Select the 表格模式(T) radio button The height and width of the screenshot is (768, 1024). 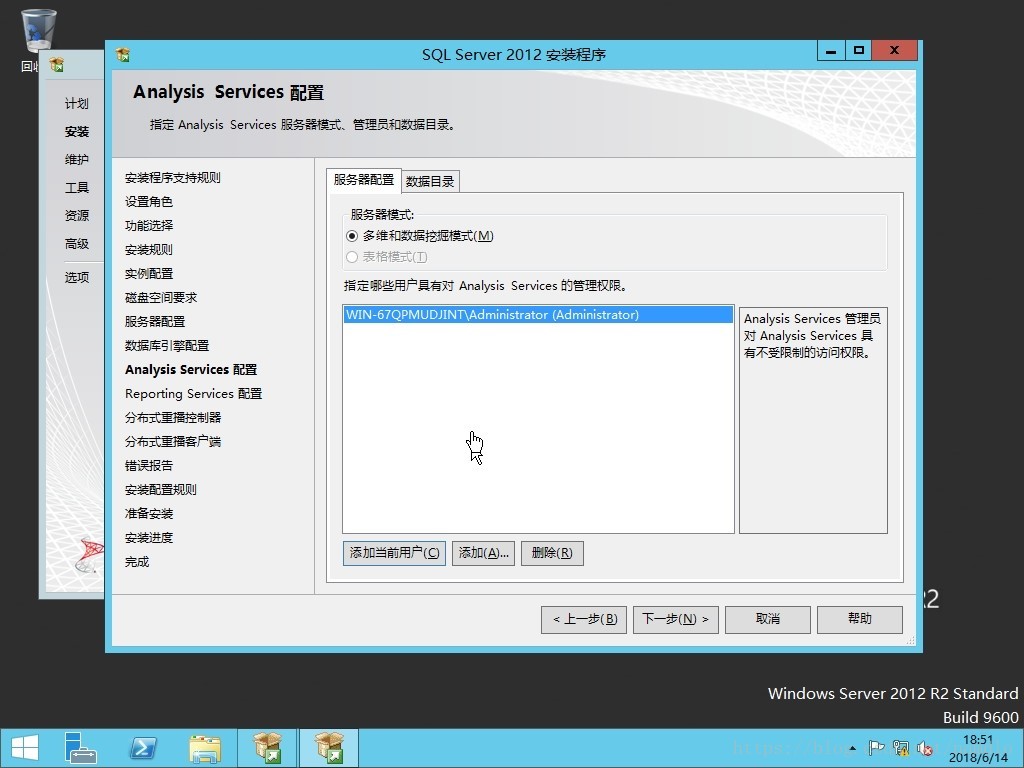click(x=352, y=257)
